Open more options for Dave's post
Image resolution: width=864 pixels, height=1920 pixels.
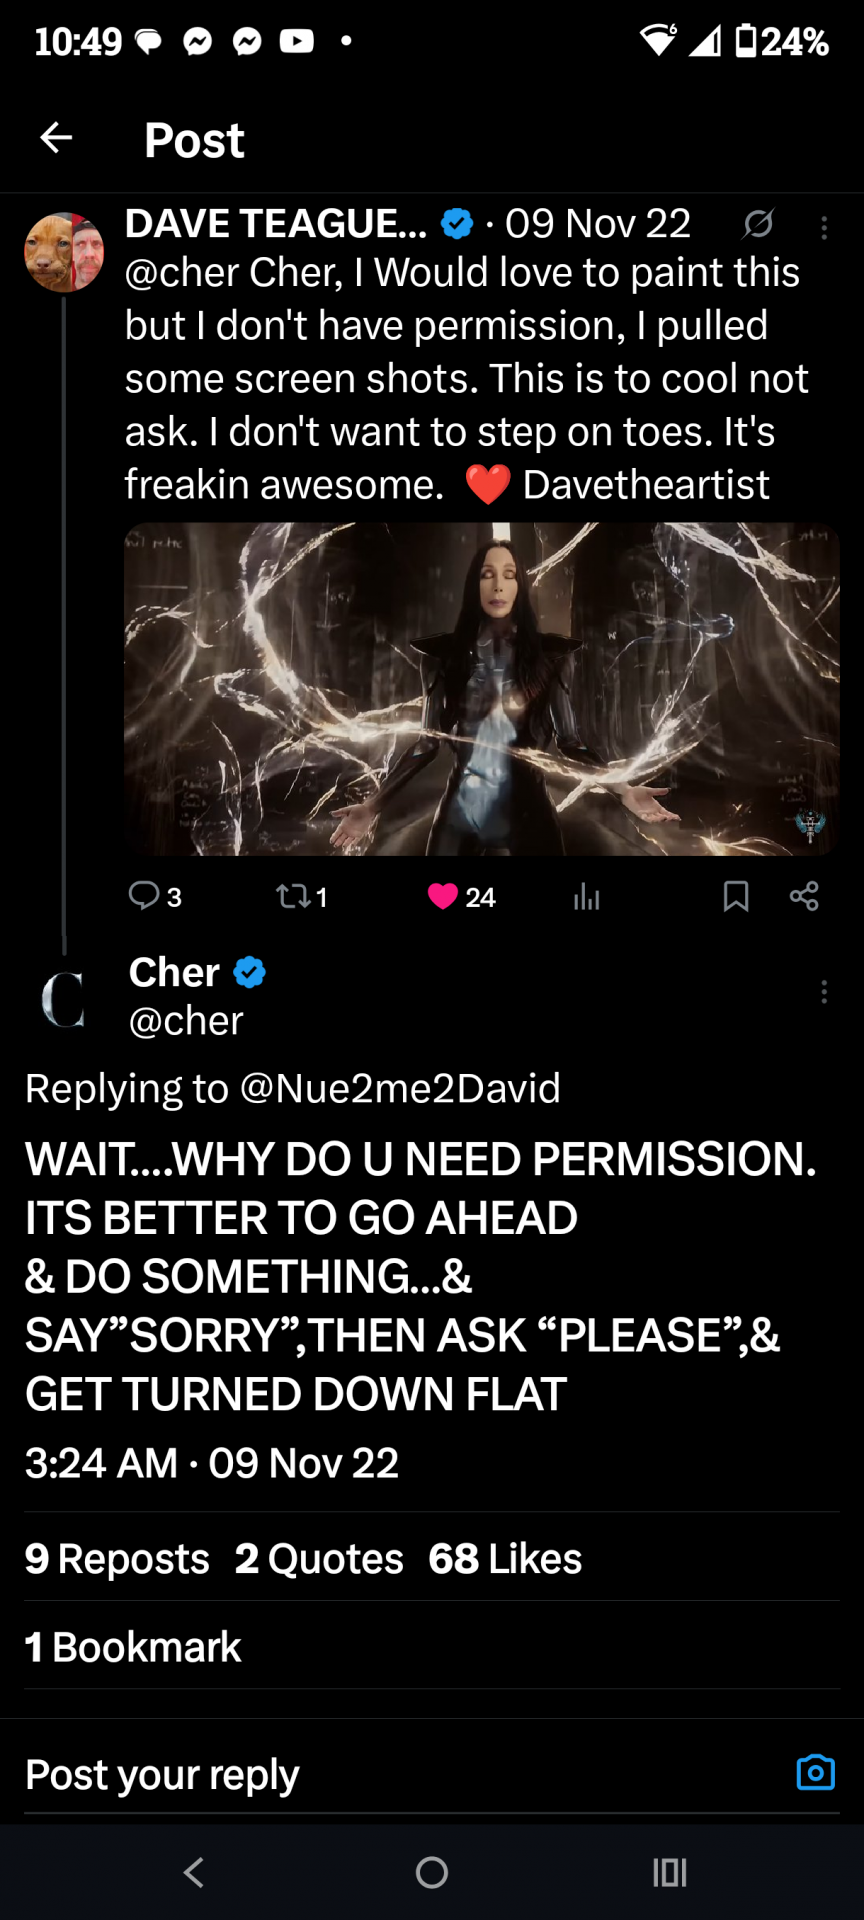coord(824,229)
